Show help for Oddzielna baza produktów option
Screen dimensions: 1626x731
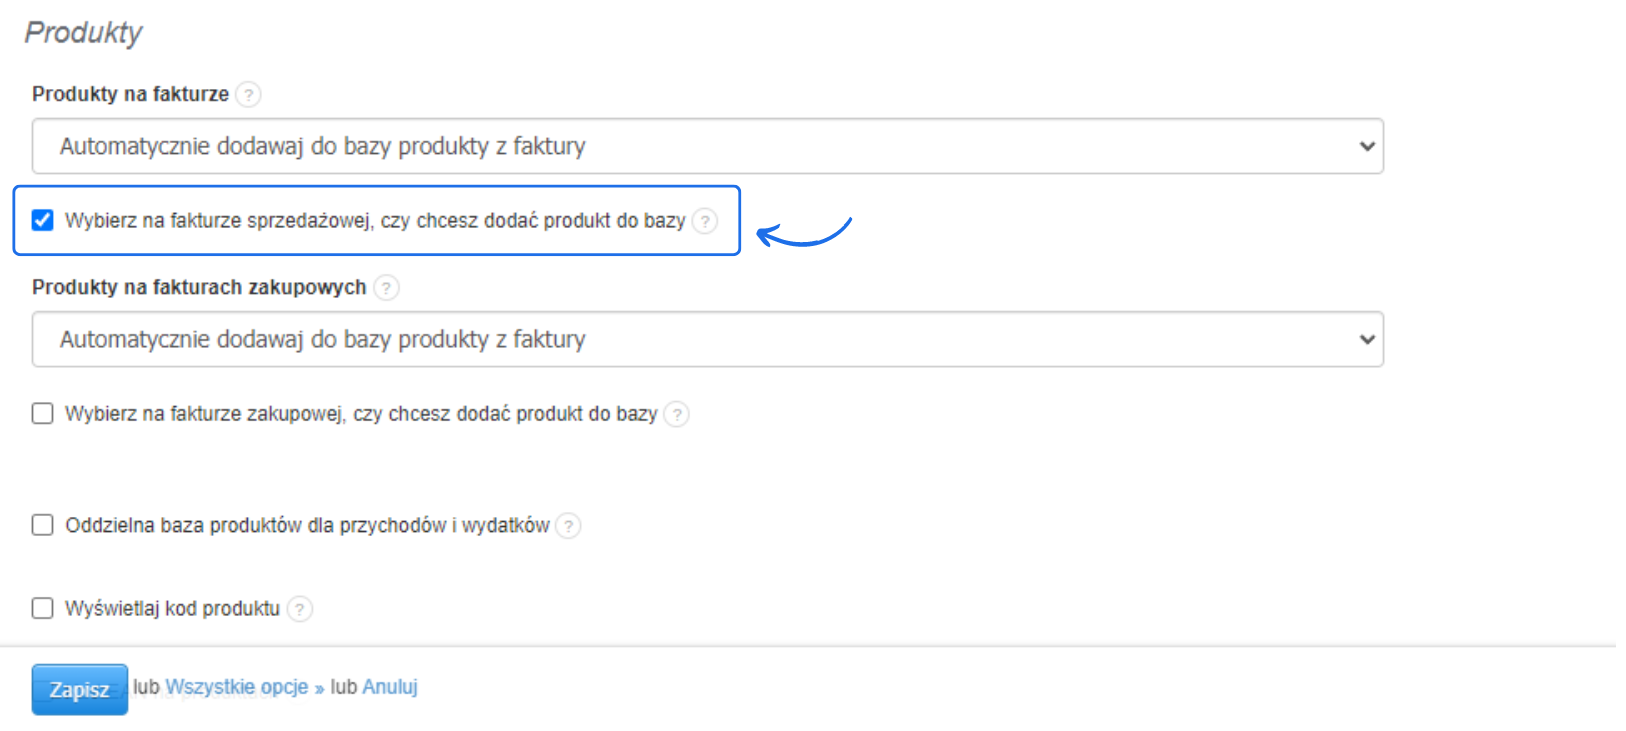[x=568, y=526]
